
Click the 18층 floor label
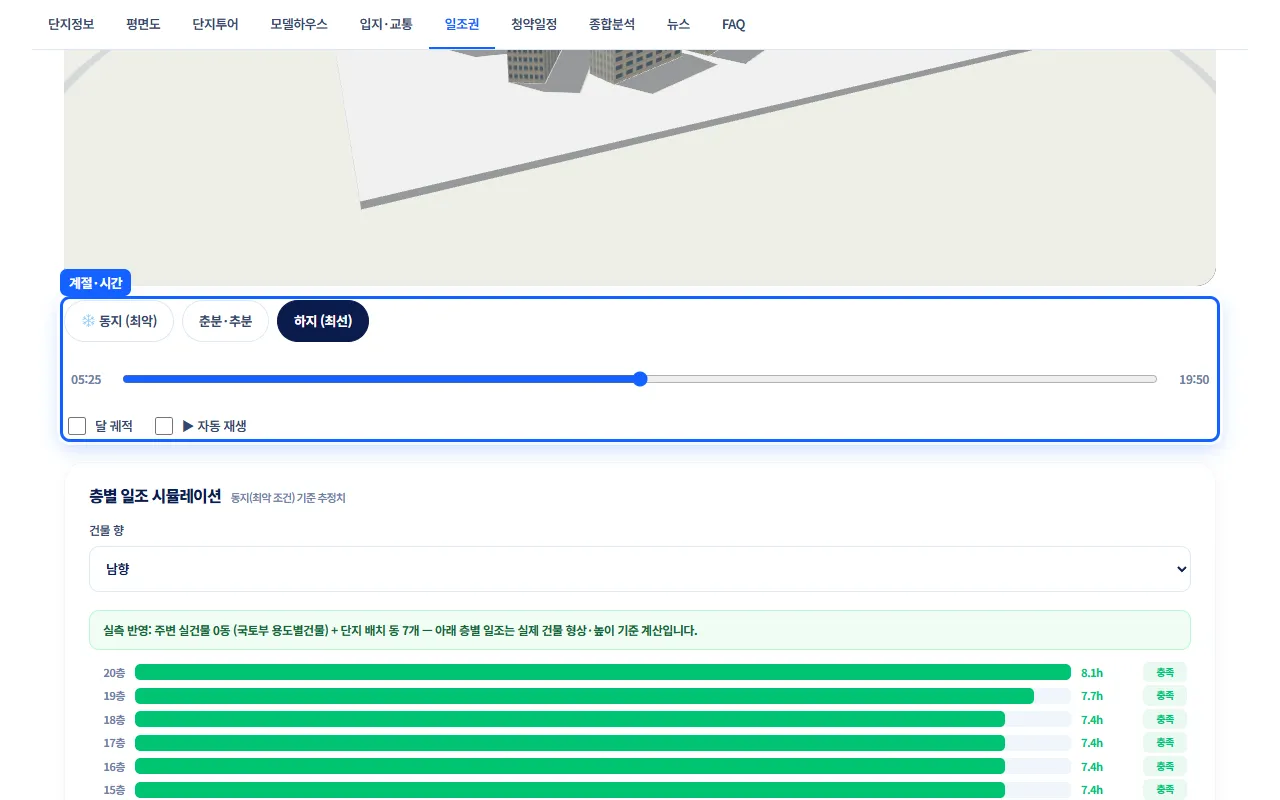pyautogui.click(x=114, y=720)
